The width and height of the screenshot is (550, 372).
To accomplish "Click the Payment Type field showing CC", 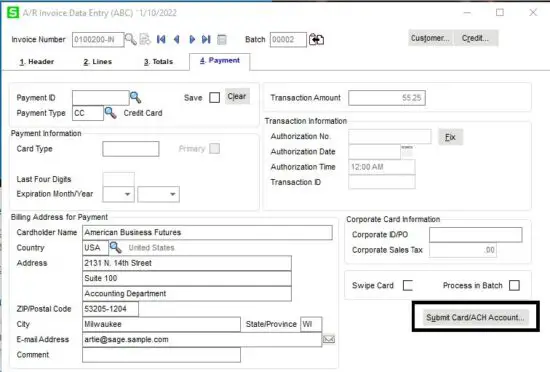I will tap(88, 113).
